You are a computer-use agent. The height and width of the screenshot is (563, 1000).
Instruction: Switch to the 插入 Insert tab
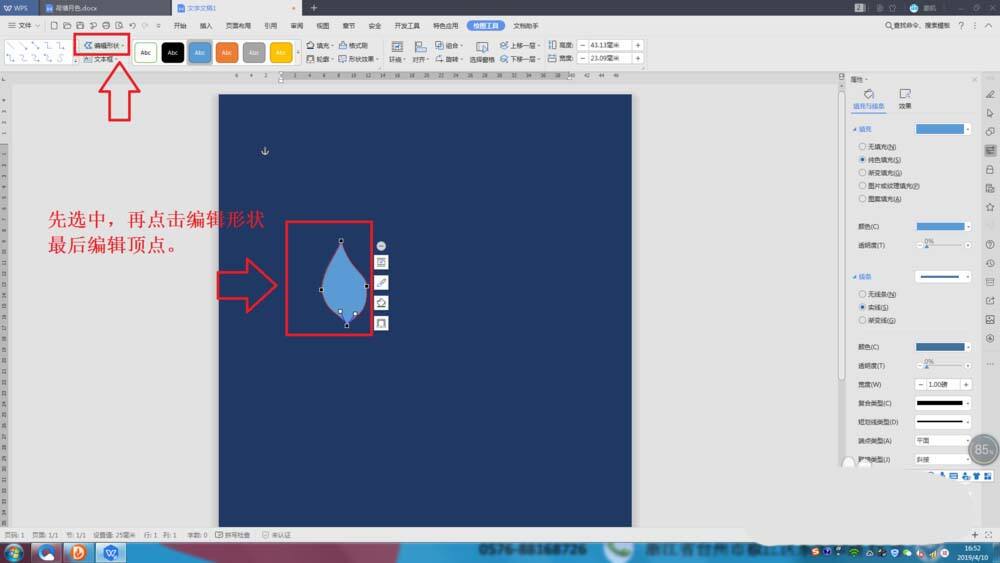click(x=206, y=25)
